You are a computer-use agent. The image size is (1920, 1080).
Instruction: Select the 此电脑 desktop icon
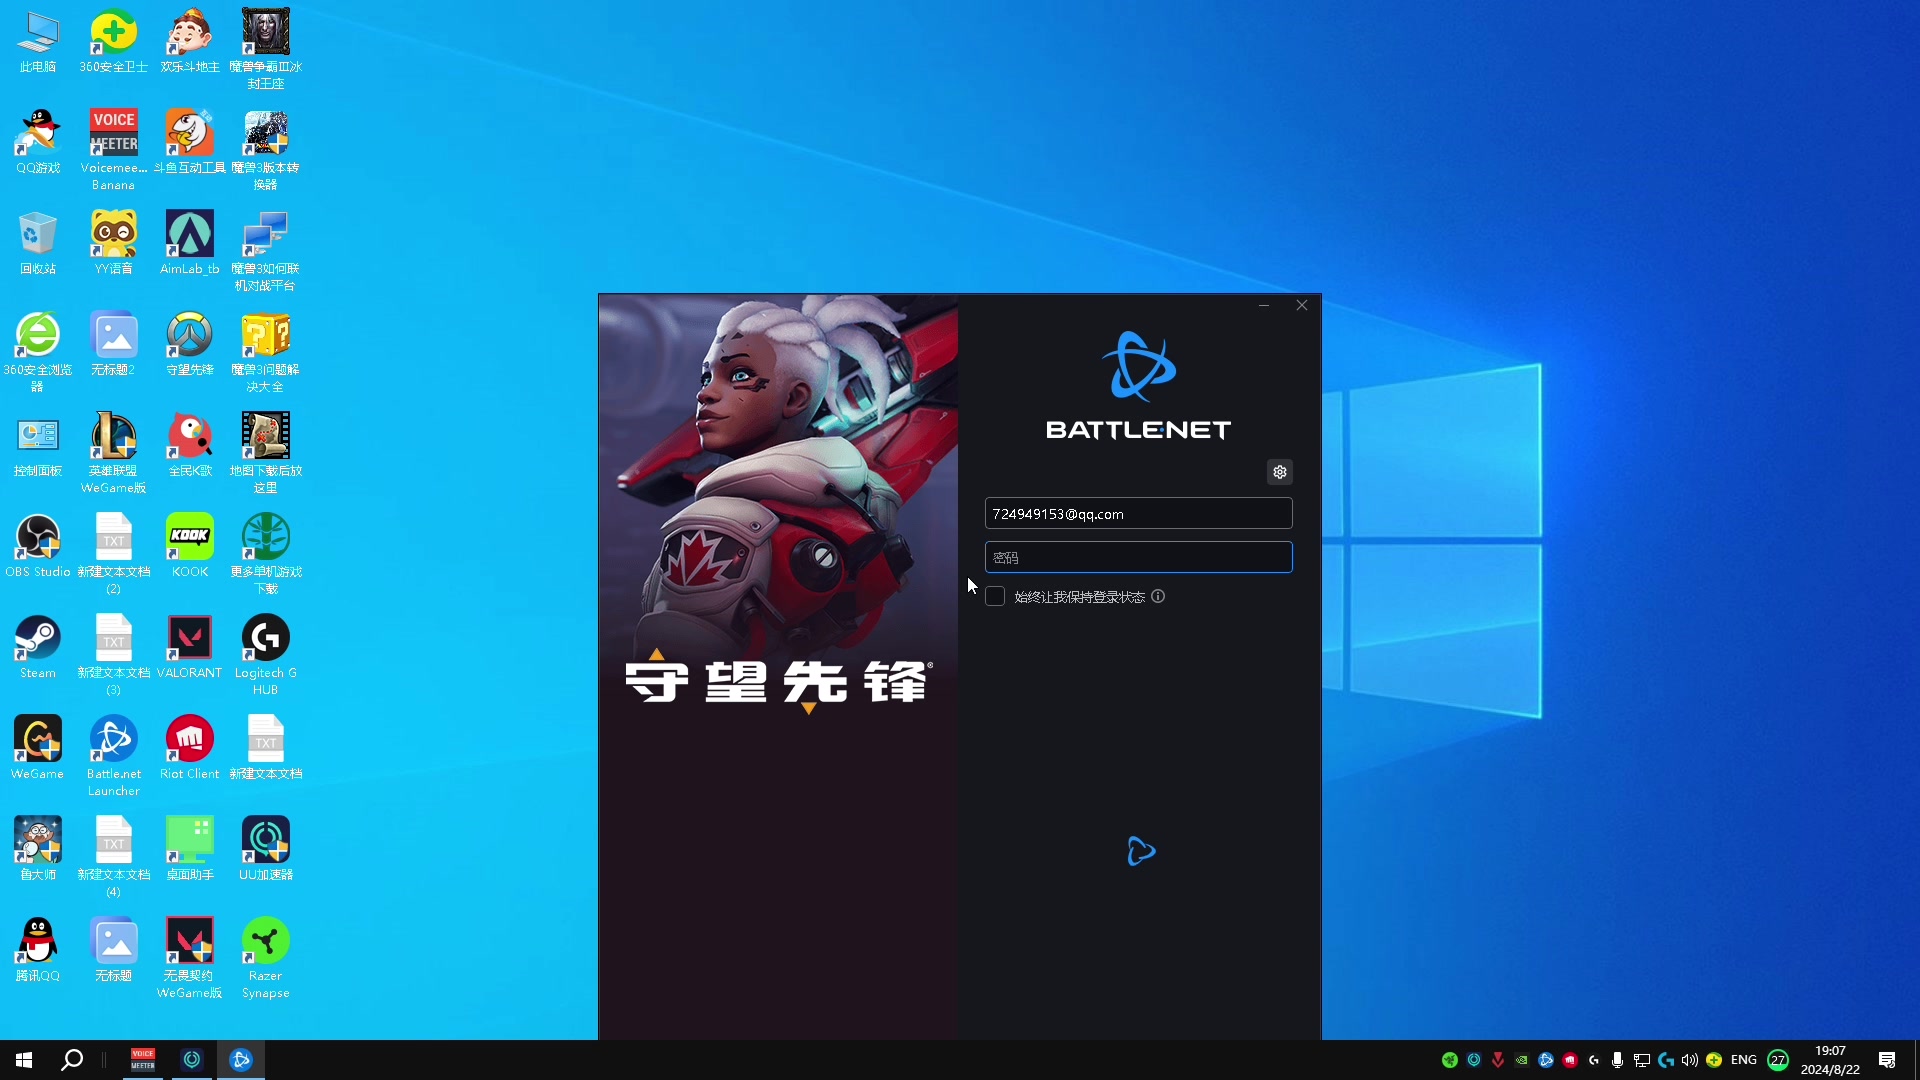click(38, 42)
